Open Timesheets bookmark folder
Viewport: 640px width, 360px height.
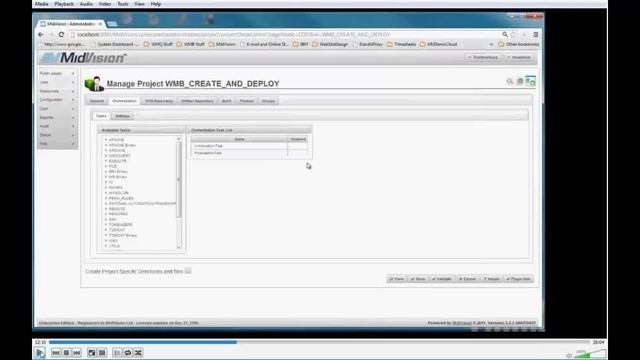(x=401, y=44)
